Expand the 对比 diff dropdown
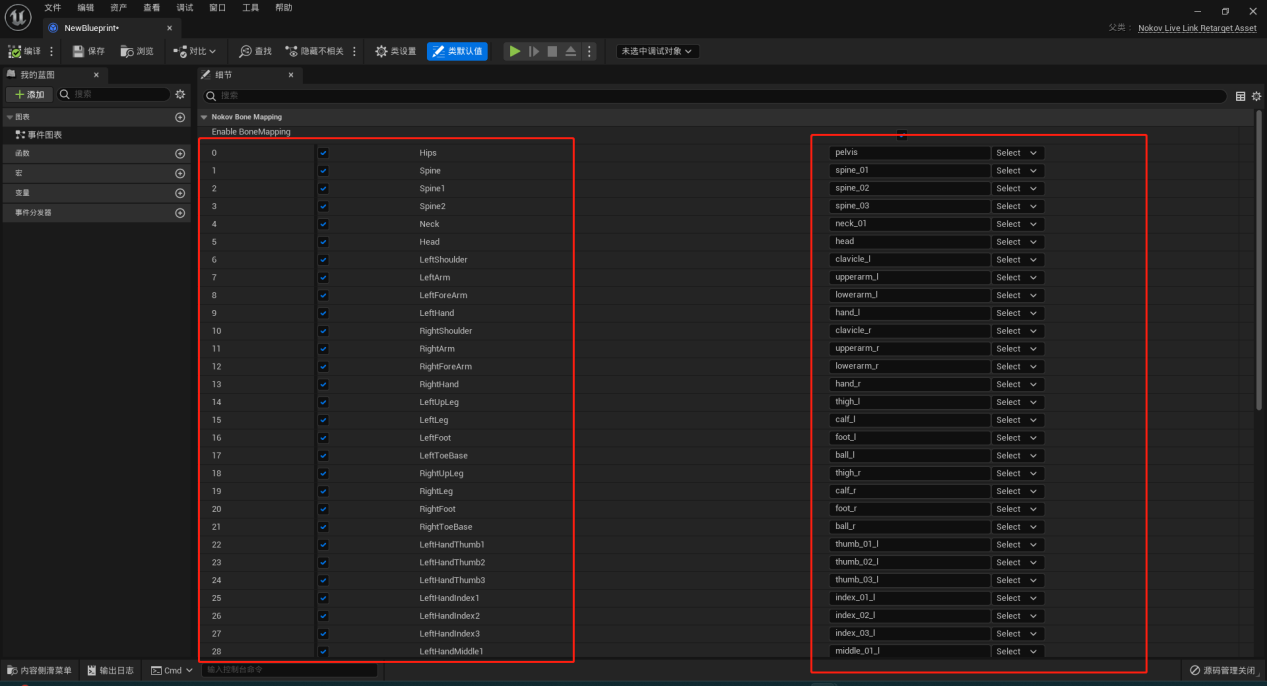The height and width of the screenshot is (686, 1267). click(194, 51)
